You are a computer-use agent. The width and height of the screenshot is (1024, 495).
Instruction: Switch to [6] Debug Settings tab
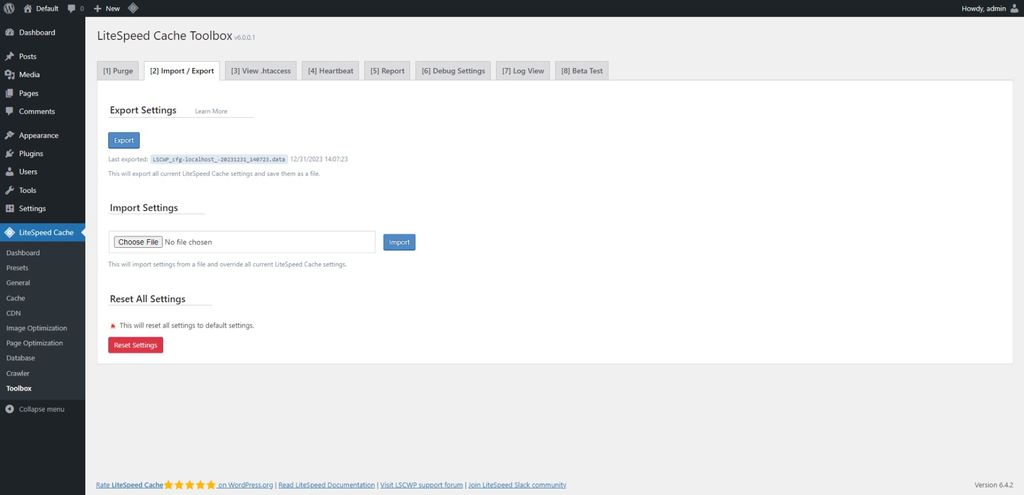coord(453,71)
